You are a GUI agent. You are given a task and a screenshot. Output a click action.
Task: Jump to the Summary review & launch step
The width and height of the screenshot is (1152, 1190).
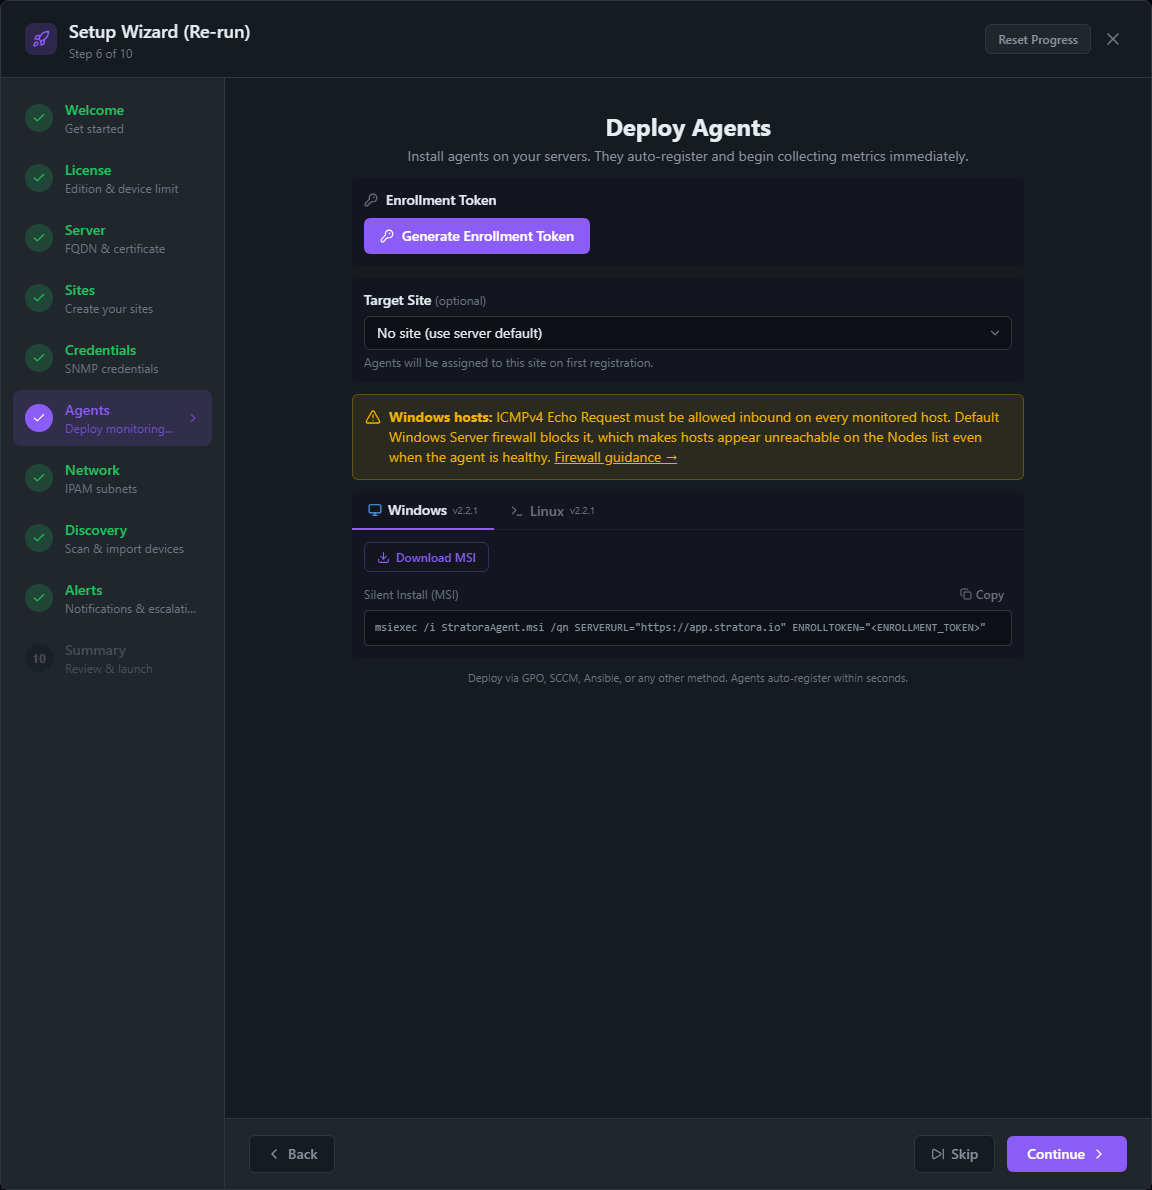point(112,659)
